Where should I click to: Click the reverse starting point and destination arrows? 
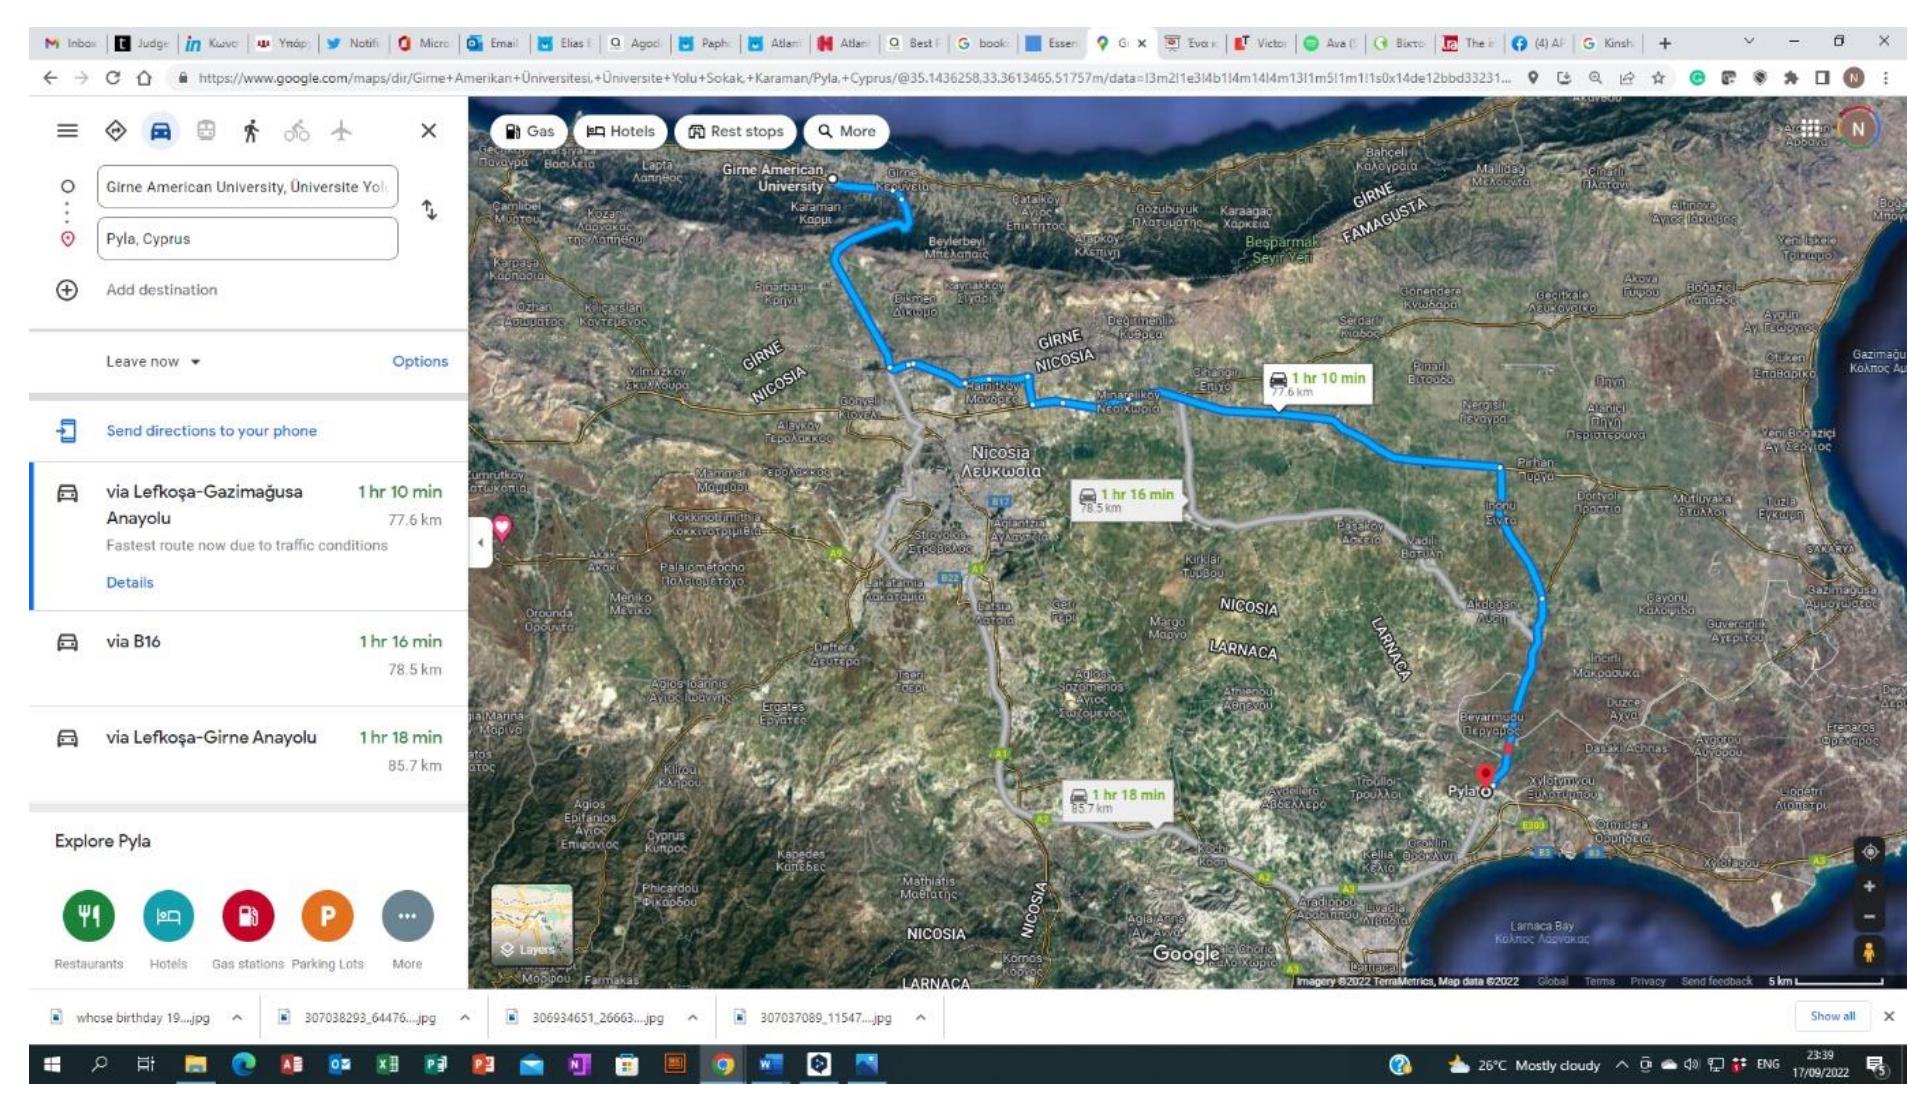(x=429, y=210)
